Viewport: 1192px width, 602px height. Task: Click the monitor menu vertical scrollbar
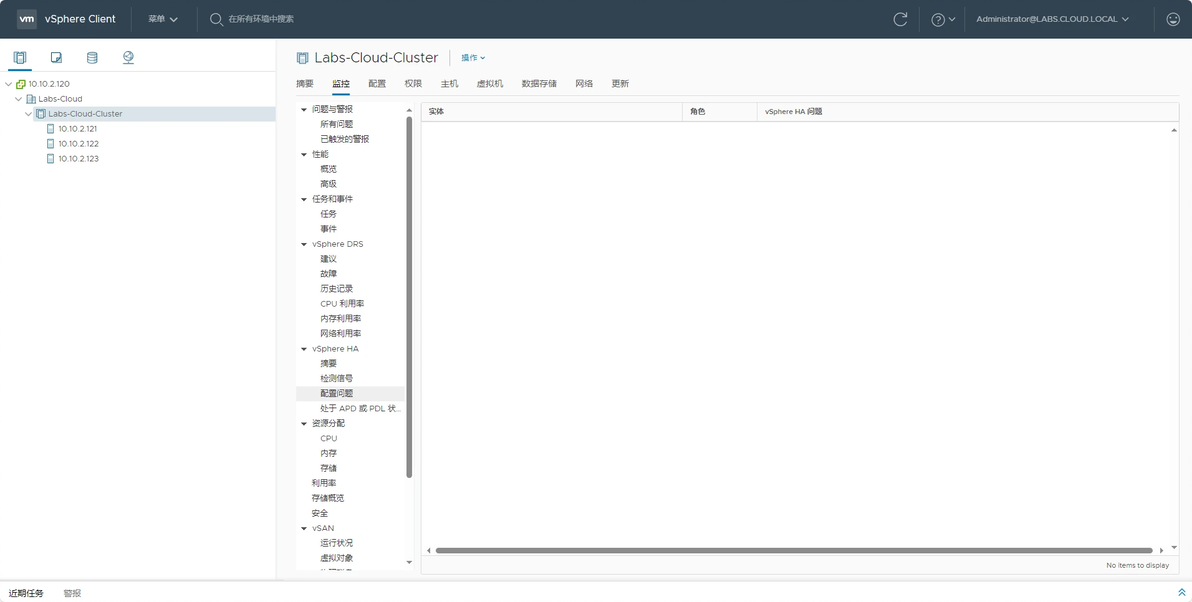[x=409, y=297]
